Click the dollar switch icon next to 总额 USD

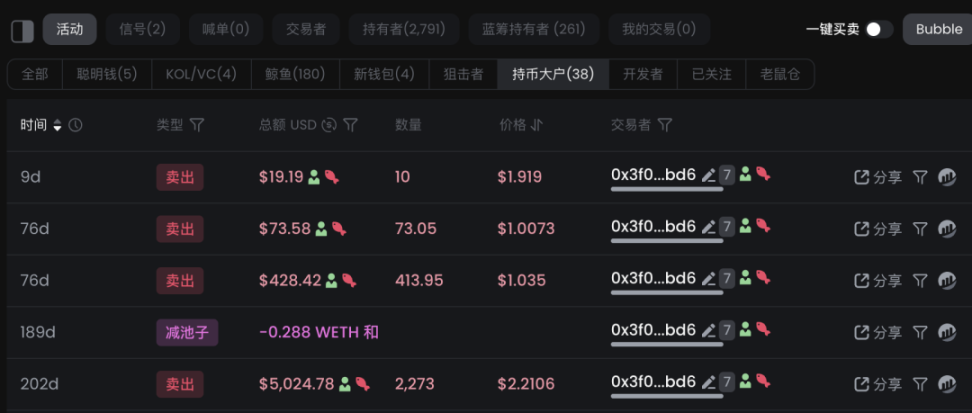tap(329, 125)
